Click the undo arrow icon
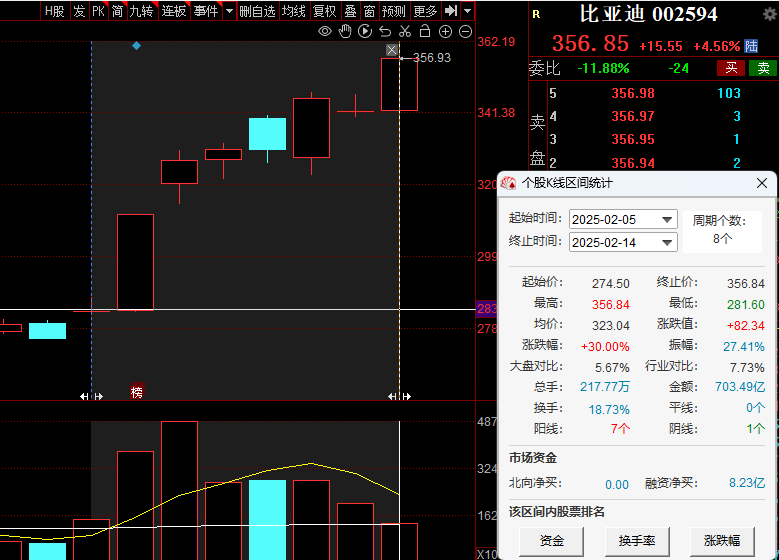The height and width of the screenshot is (560, 779). click(385, 32)
